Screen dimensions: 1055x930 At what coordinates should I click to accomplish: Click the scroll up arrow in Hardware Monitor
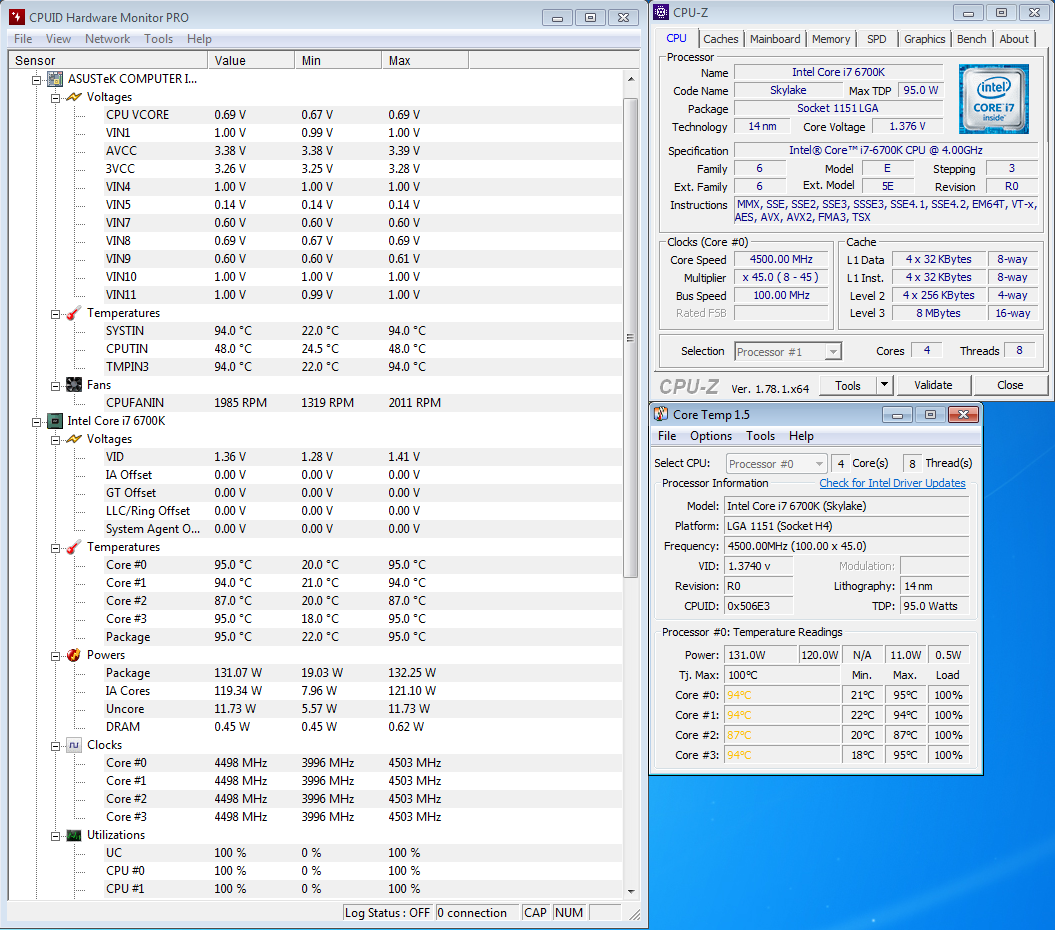pos(630,79)
